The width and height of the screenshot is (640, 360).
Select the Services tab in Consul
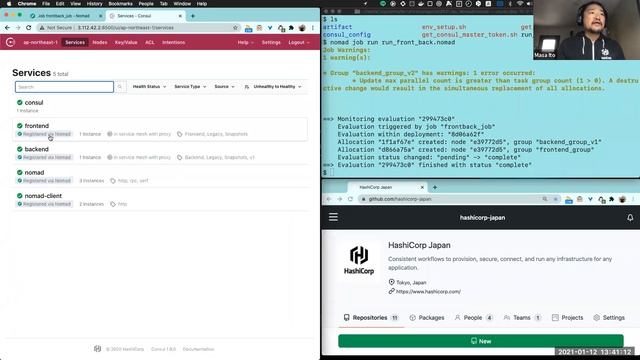tap(75, 42)
